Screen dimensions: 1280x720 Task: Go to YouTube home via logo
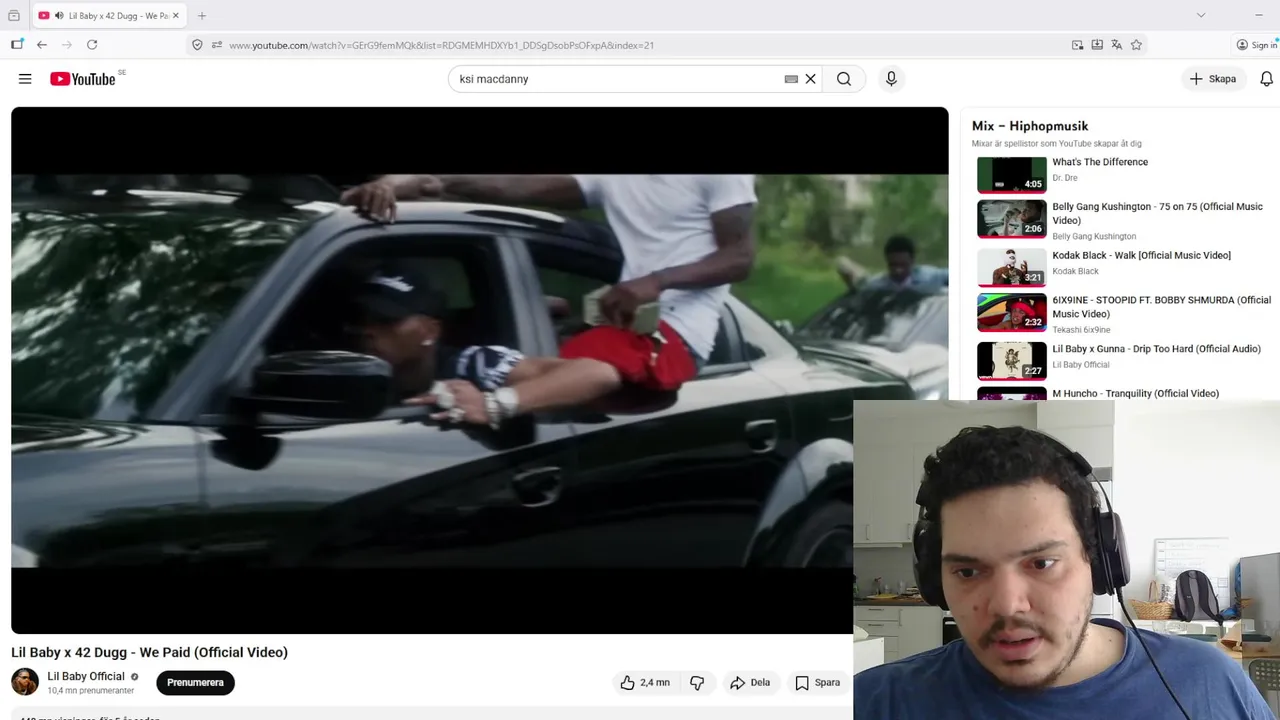83,79
